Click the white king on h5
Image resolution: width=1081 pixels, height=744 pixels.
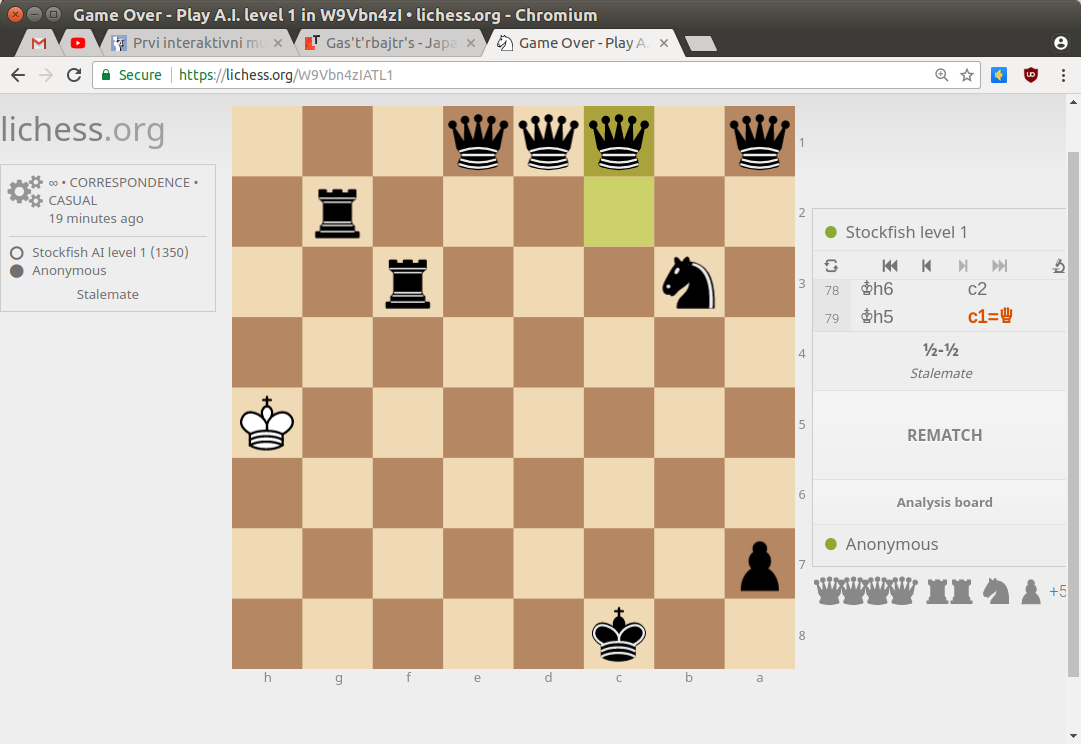click(267, 423)
